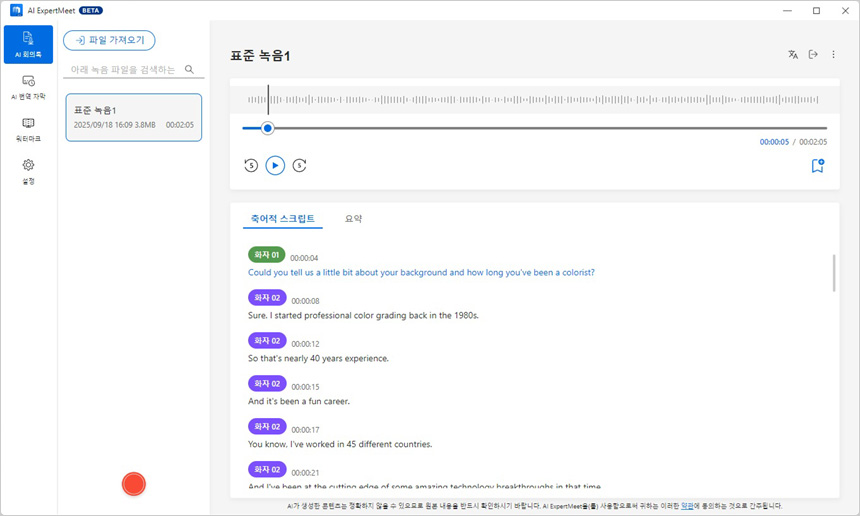Image resolution: width=860 pixels, height=516 pixels.
Task: Open the 워터마크 sidebar section
Action: click(x=28, y=128)
